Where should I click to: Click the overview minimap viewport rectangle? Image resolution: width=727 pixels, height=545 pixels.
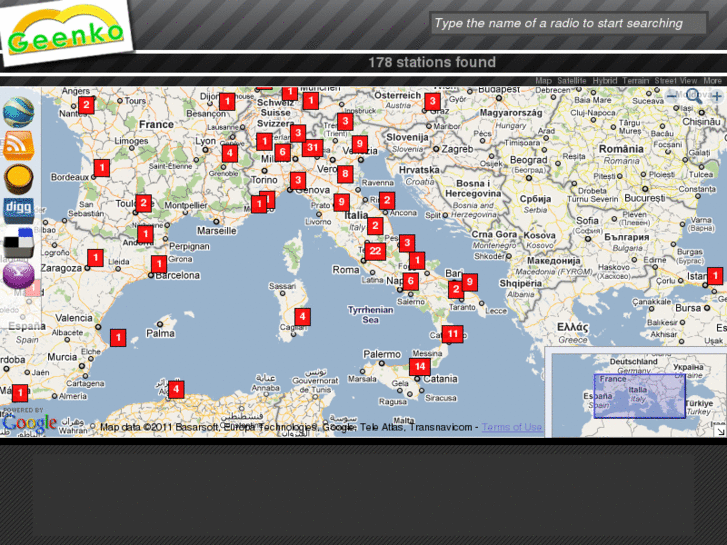(640, 396)
